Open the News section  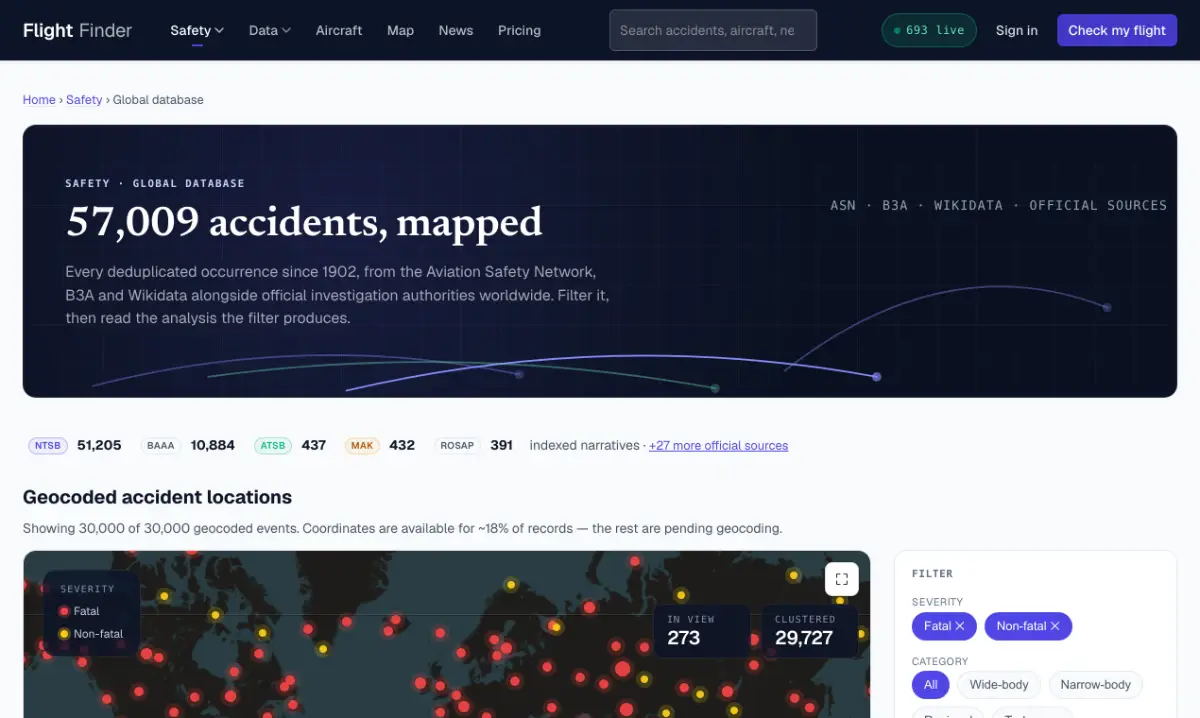(456, 30)
